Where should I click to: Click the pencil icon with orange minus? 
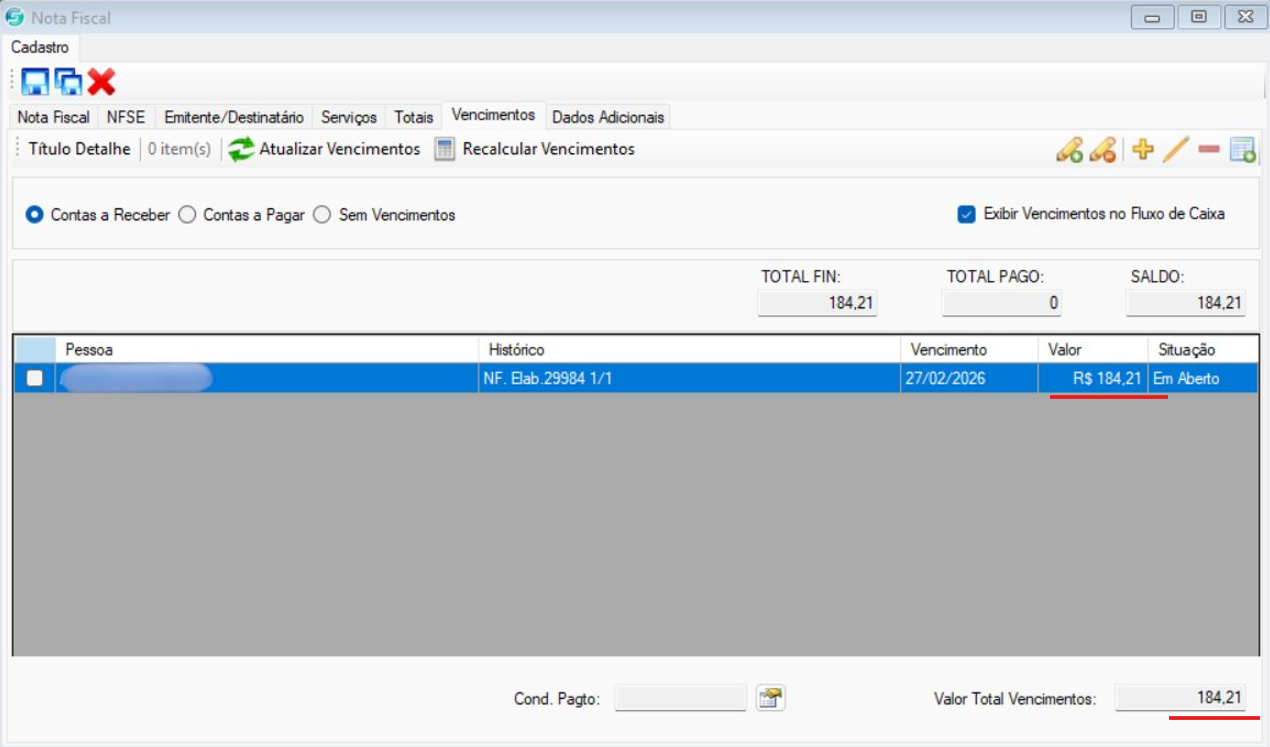(1102, 150)
